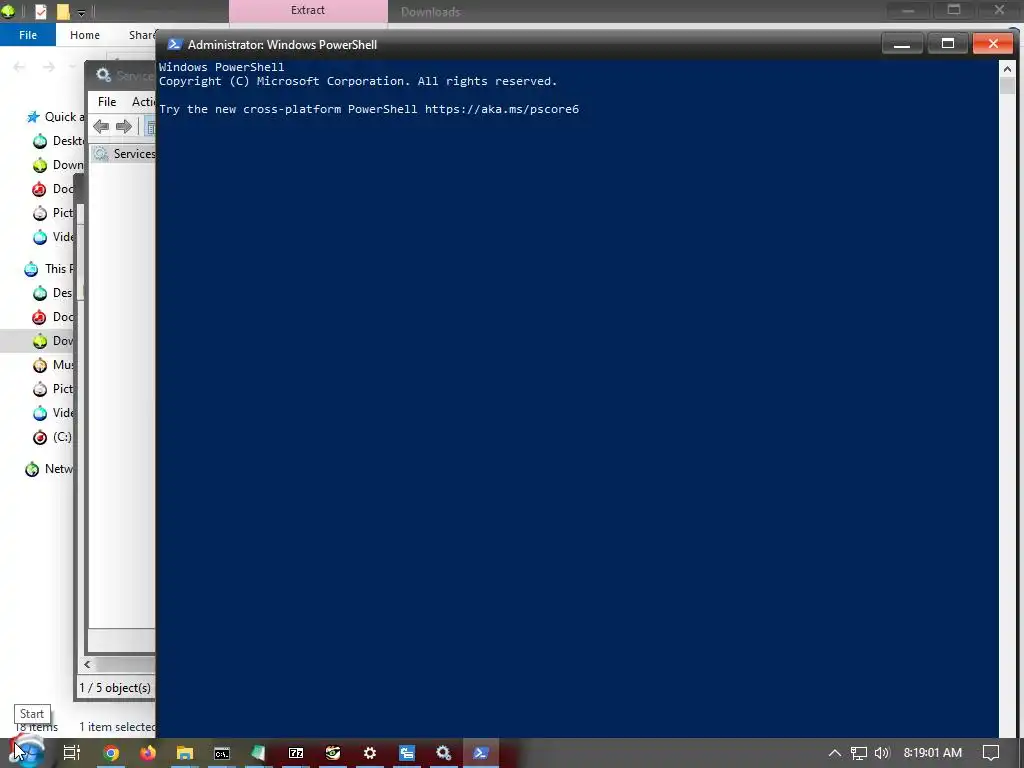Click the 8:19:01 AM taskbar clock
Image resolution: width=1024 pixels, height=768 pixels.
tap(933, 753)
